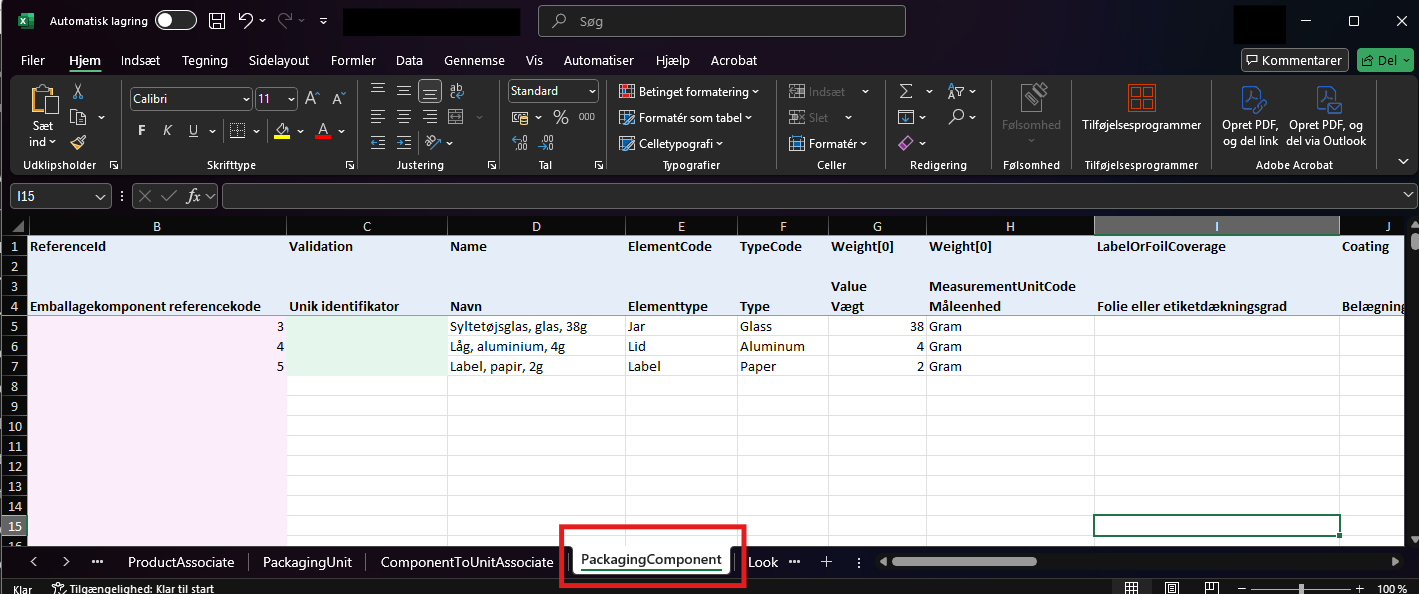Click the Kommentarer button

pos(1295,60)
